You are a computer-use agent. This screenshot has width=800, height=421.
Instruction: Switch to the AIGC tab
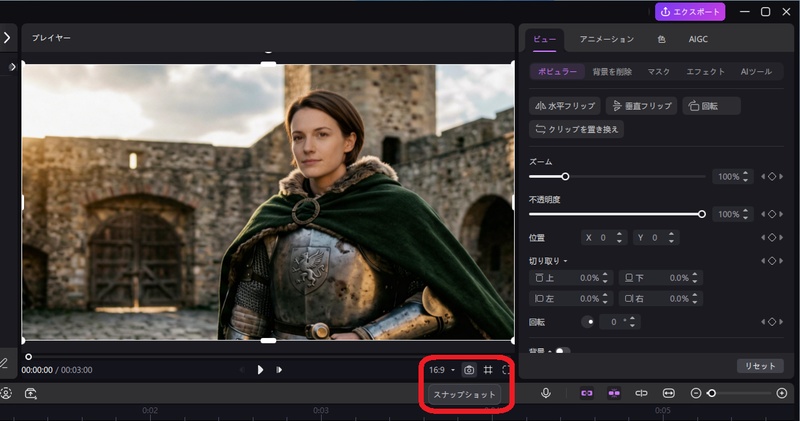click(698, 39)
